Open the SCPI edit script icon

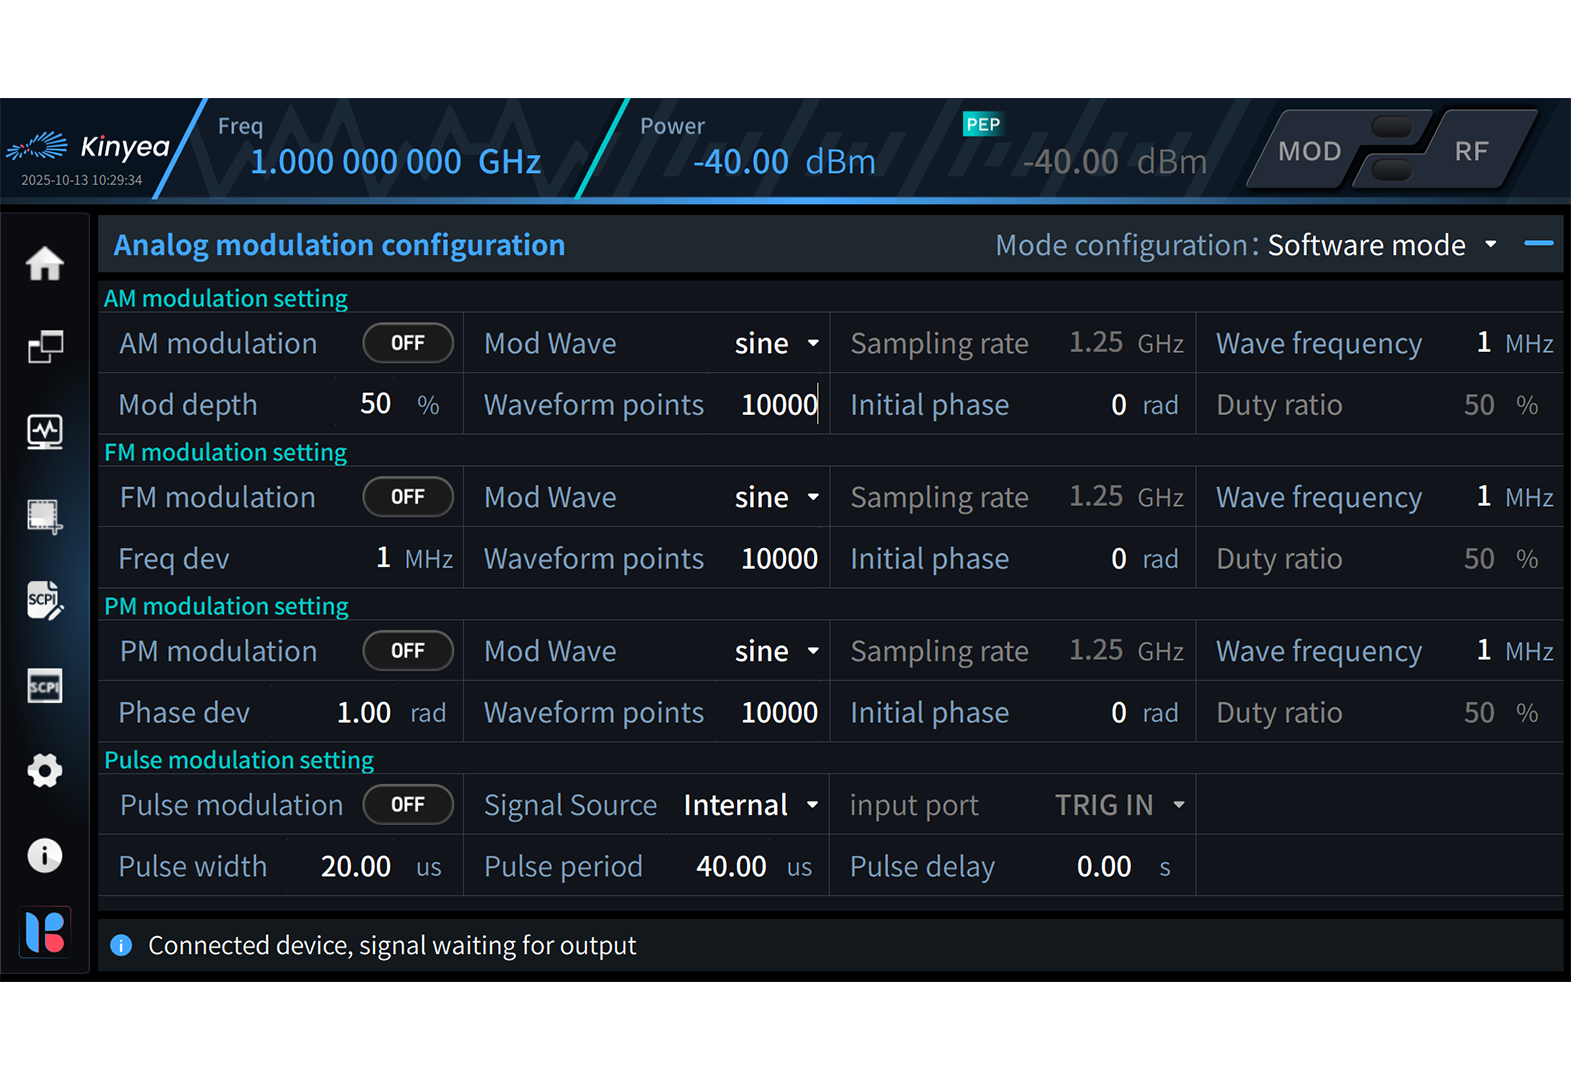click(45, 601)
